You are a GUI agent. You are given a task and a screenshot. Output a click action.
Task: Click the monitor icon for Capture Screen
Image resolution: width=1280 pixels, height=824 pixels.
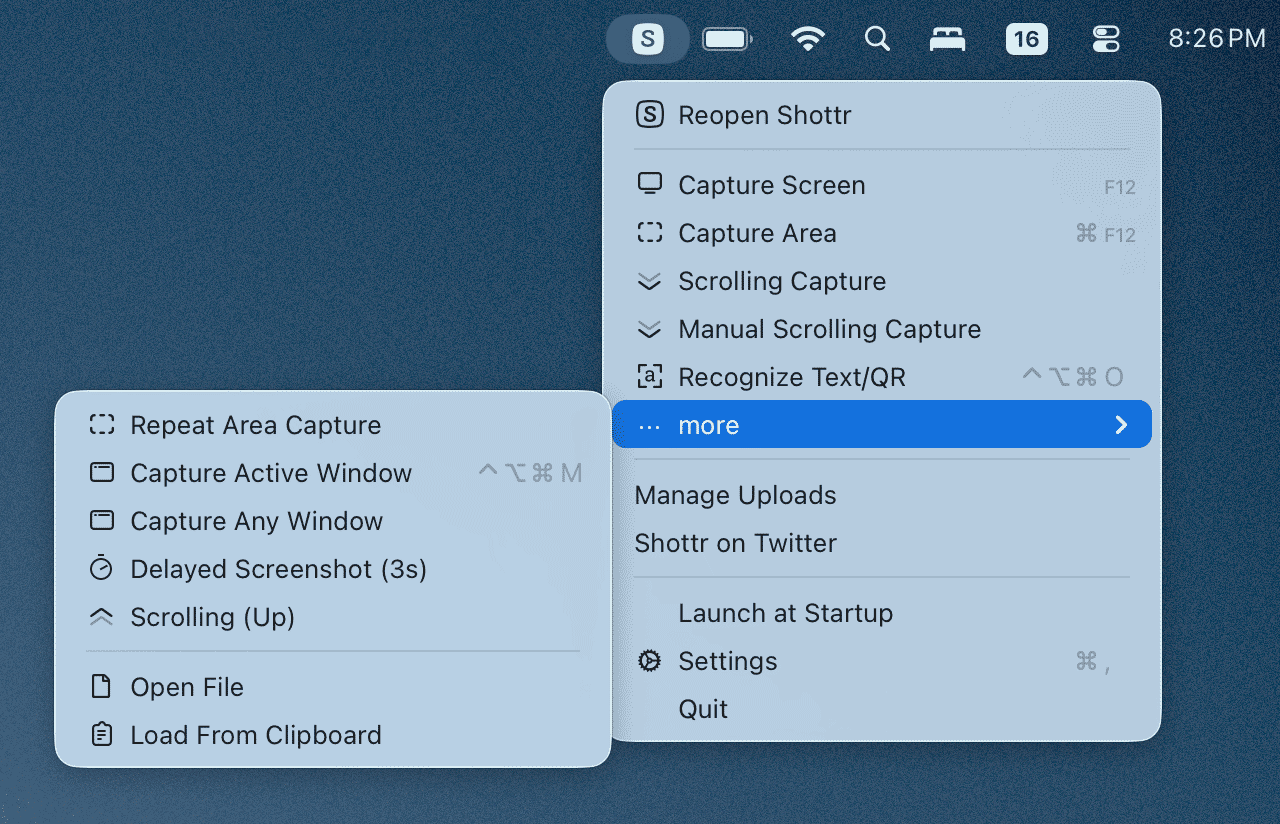click(x=650, y=185)
